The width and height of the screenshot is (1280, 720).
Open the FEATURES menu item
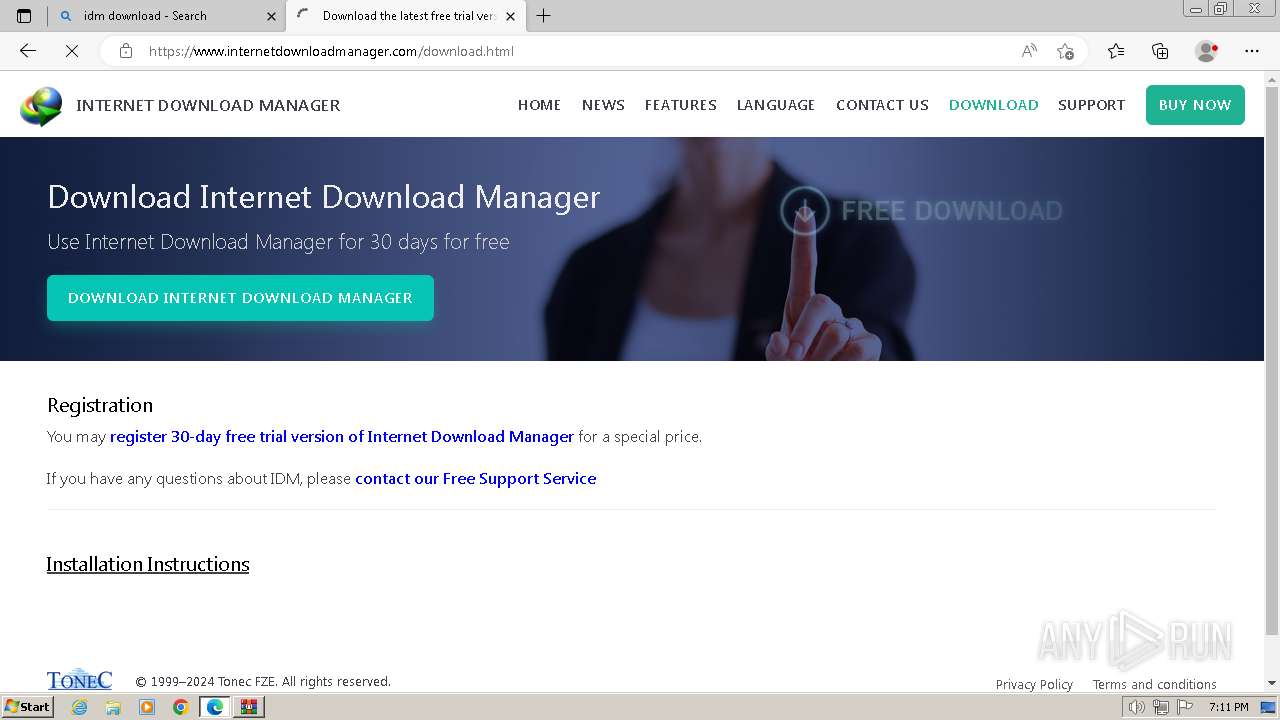tap(680, 105)
